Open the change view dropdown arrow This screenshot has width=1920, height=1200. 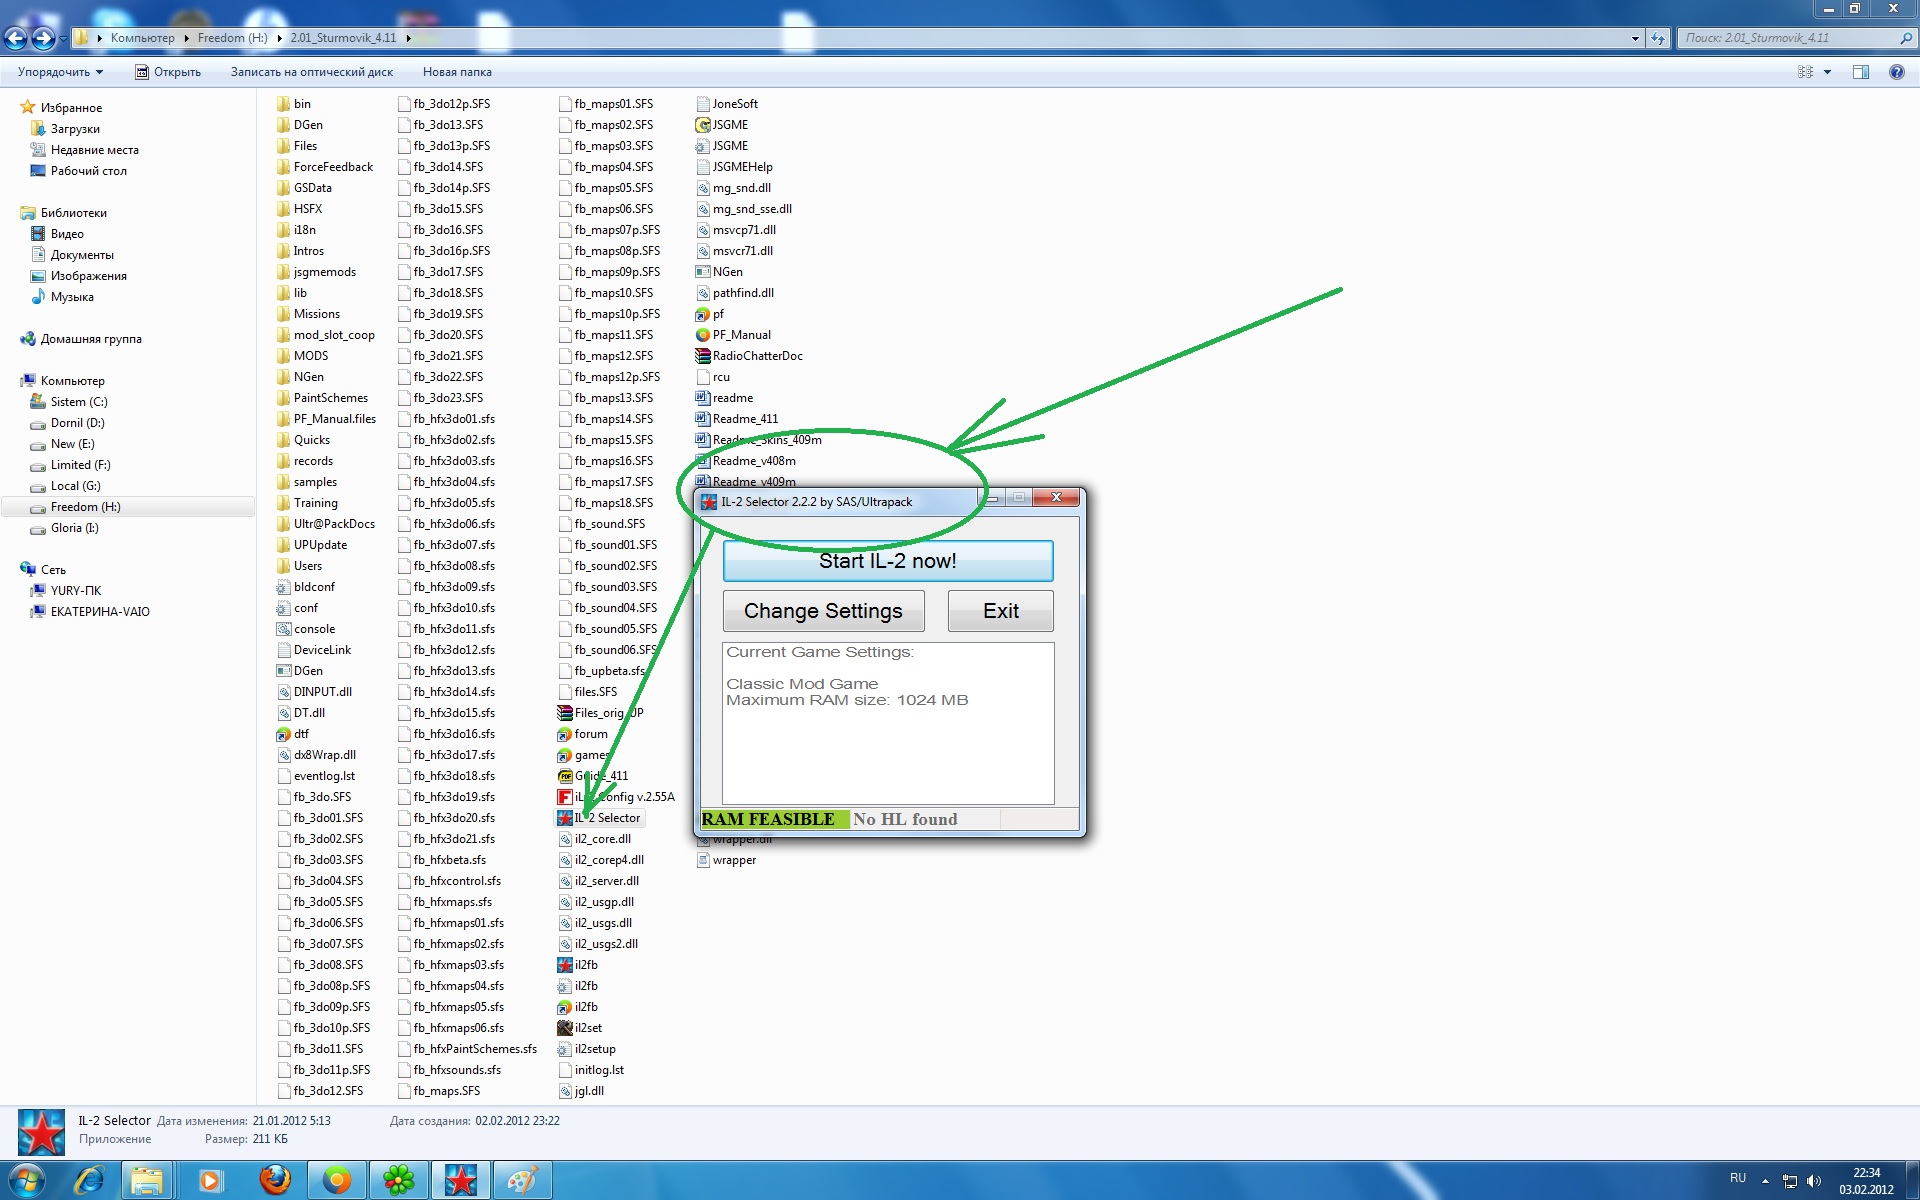1827,72
